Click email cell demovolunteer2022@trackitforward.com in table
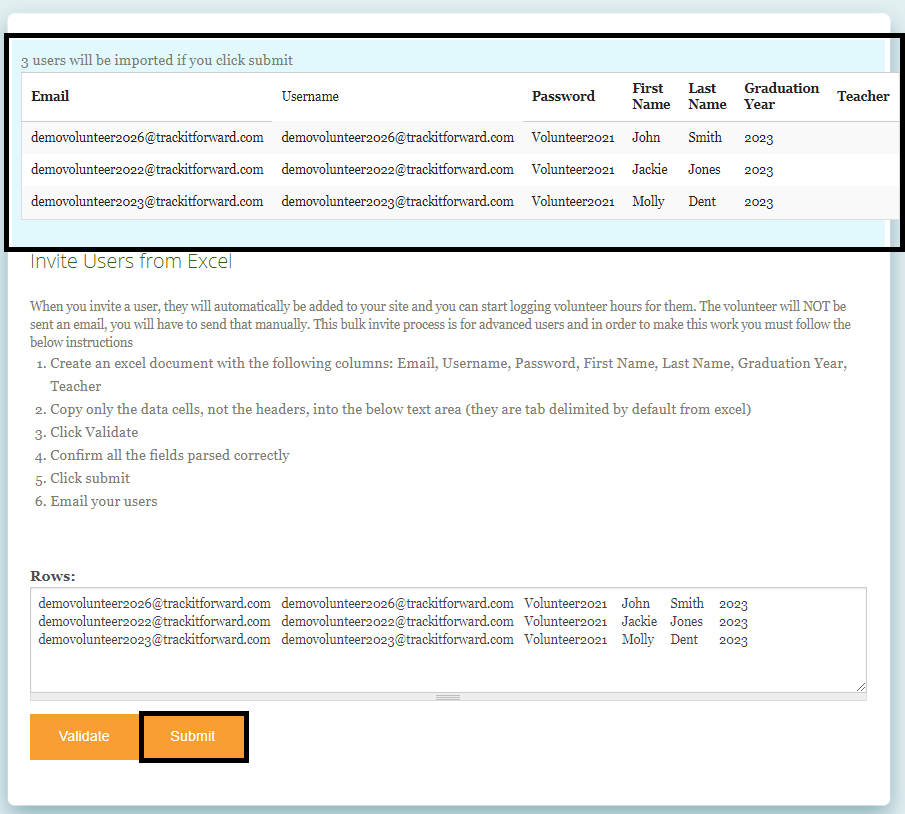The width and height of the screenshot is (905, 814). coord(147,170)
